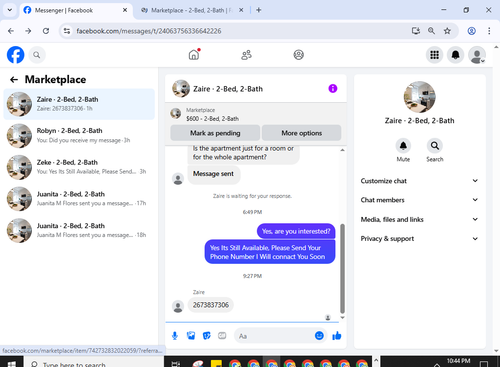
Task: Click the Windows taskbar search box
Action: (94, 363)
